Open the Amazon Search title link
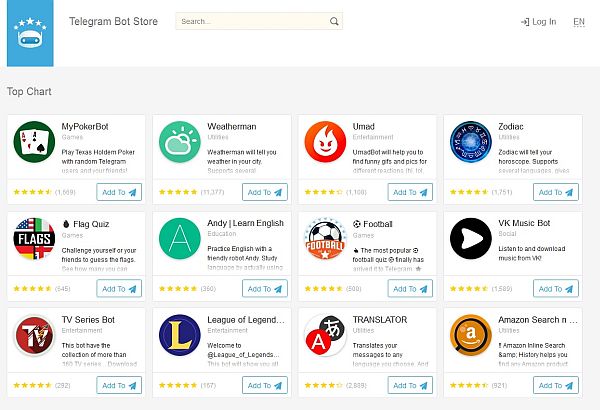The width and height of the screenshot is (600, 410). click(538, 320)
